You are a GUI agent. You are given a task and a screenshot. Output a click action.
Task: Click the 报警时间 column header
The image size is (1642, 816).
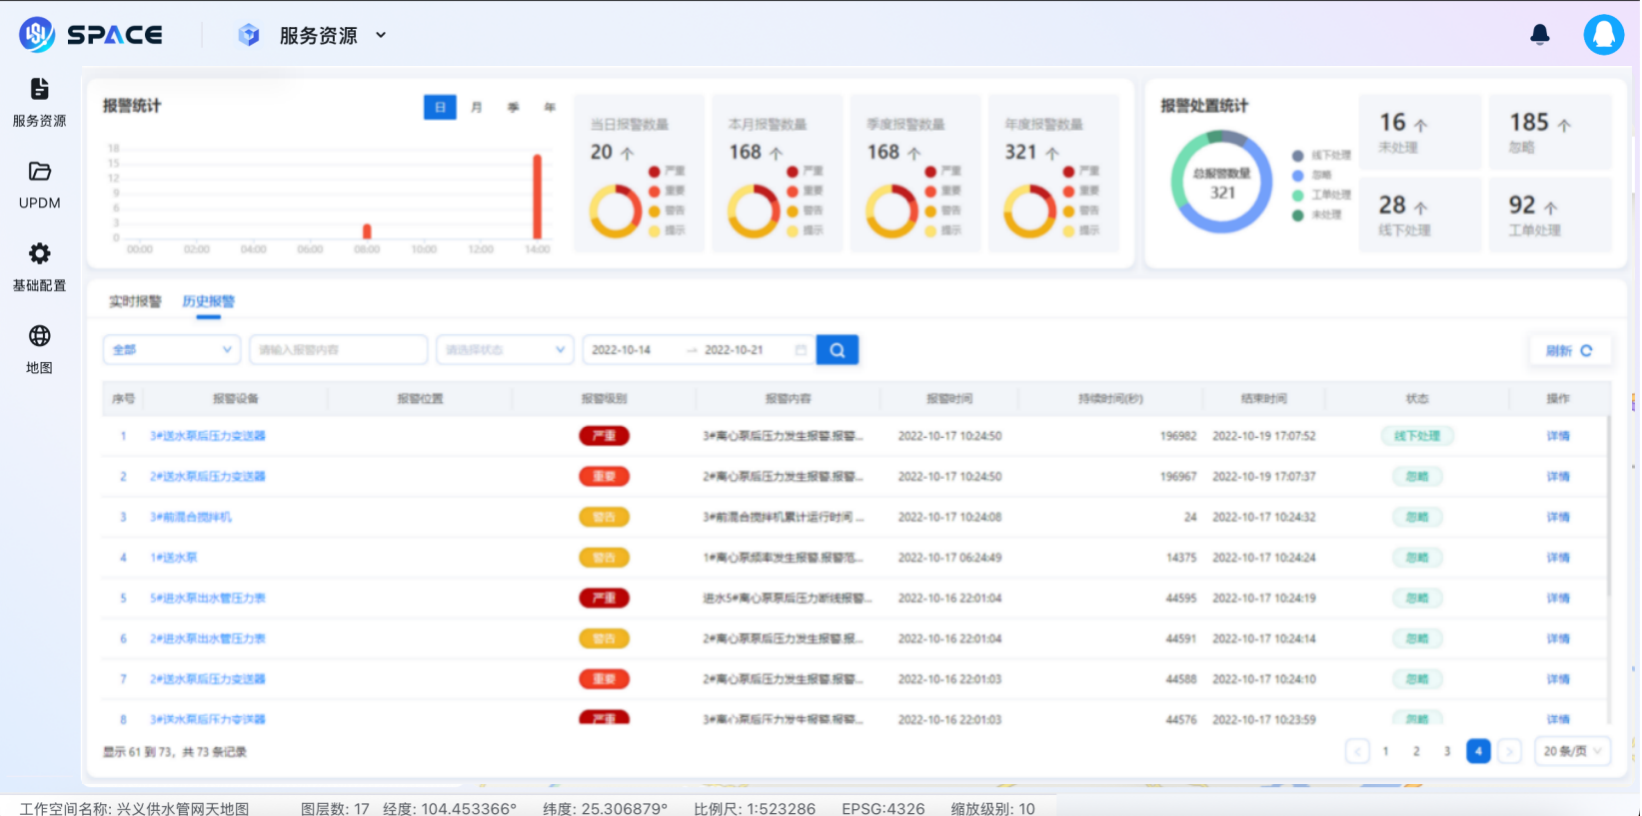[950, 398]
